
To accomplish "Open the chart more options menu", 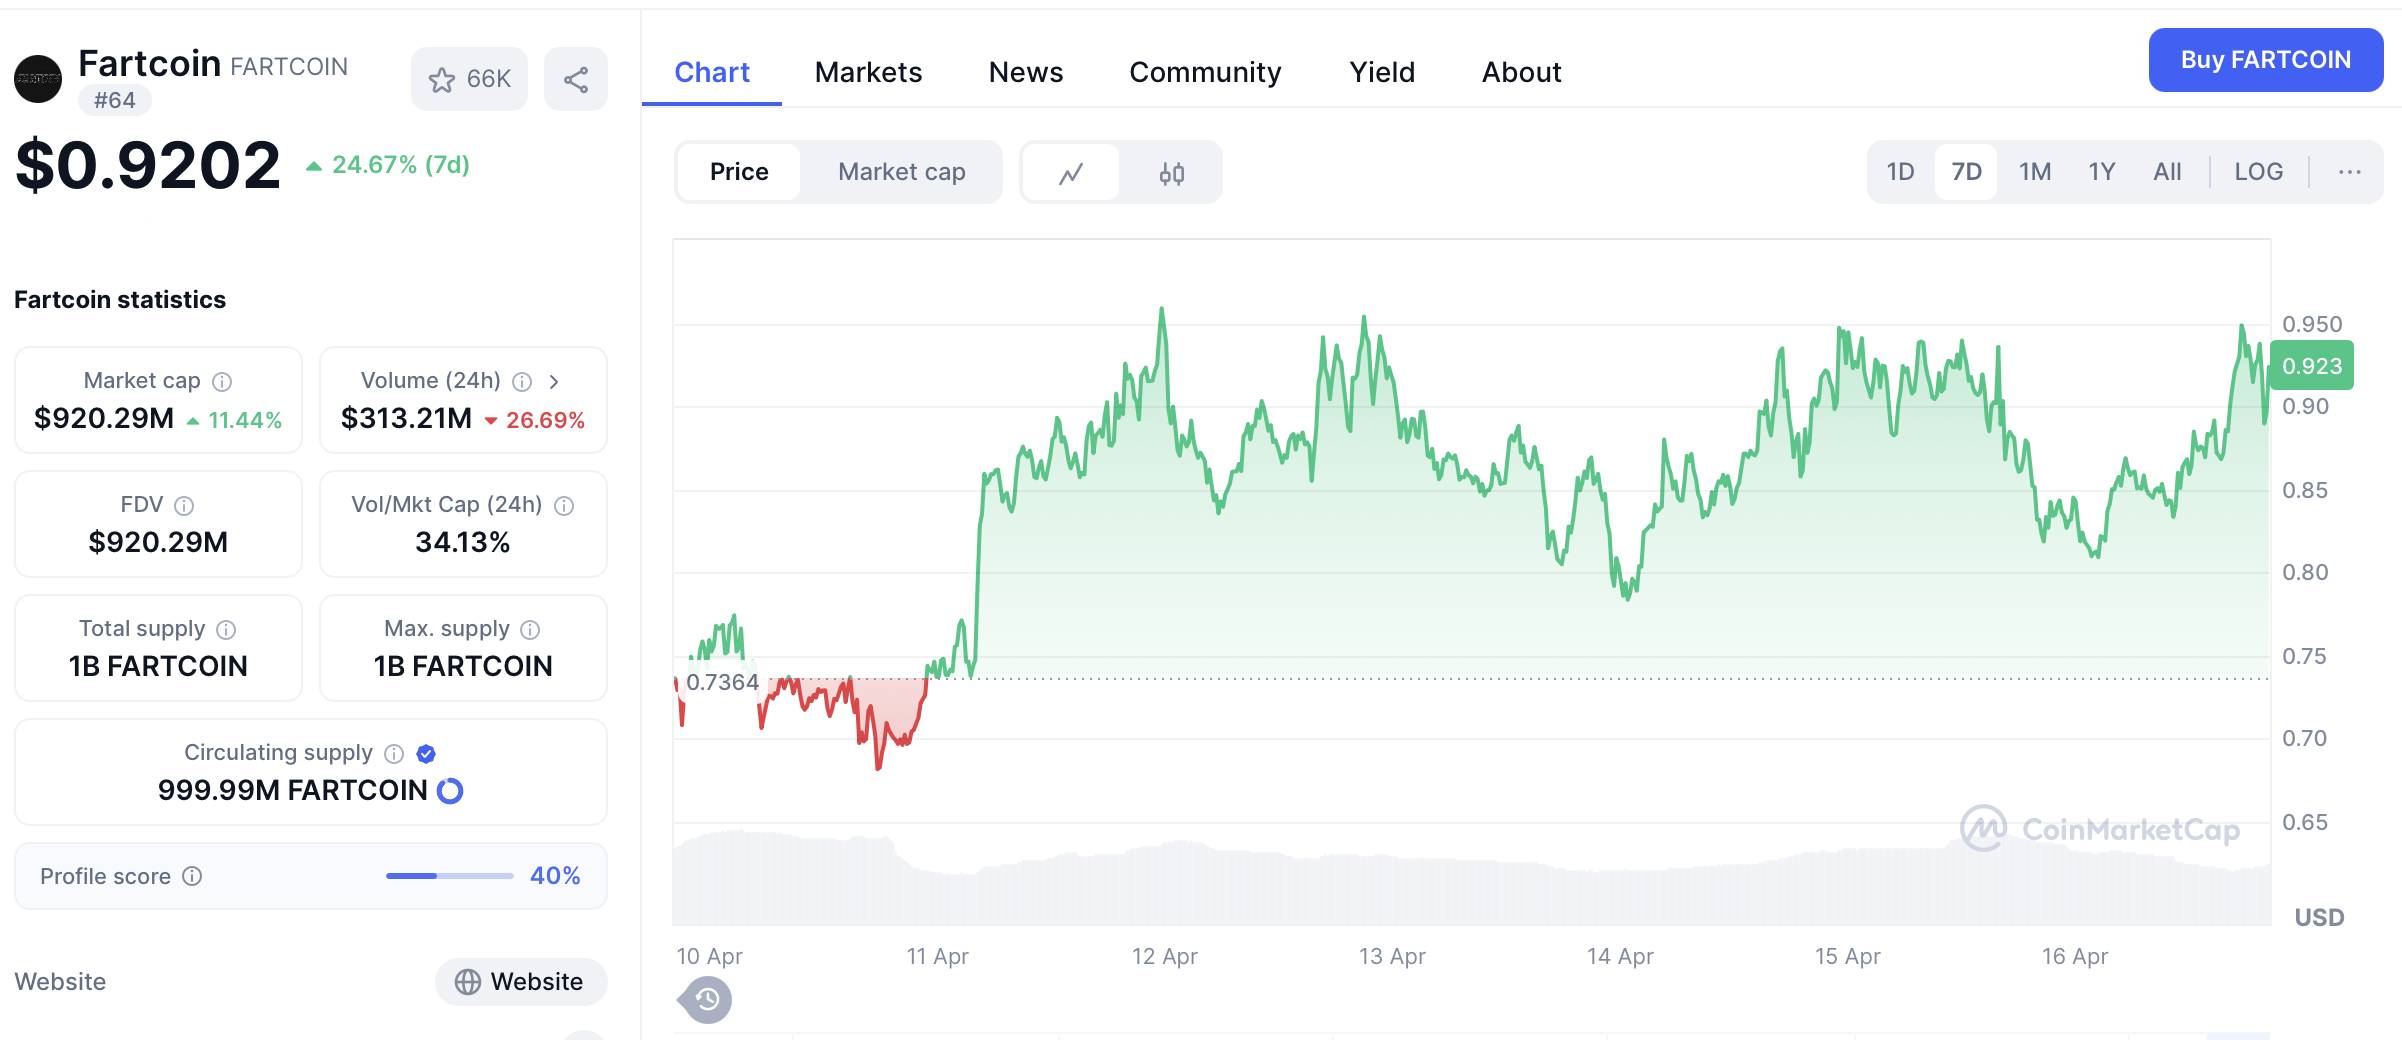I will click(2349, 172).
